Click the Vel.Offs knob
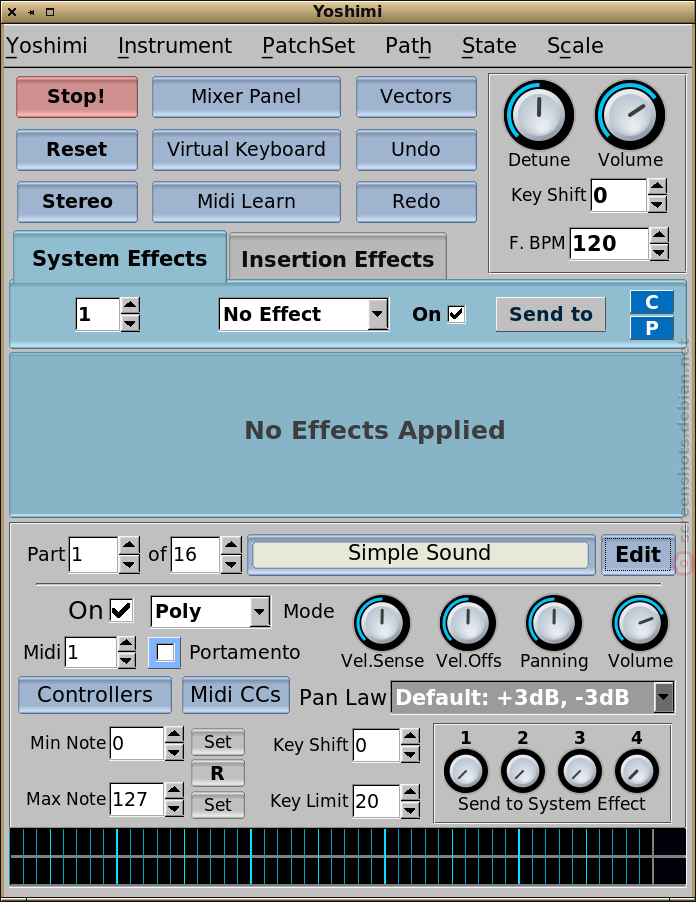 click(x=468, y=623)
